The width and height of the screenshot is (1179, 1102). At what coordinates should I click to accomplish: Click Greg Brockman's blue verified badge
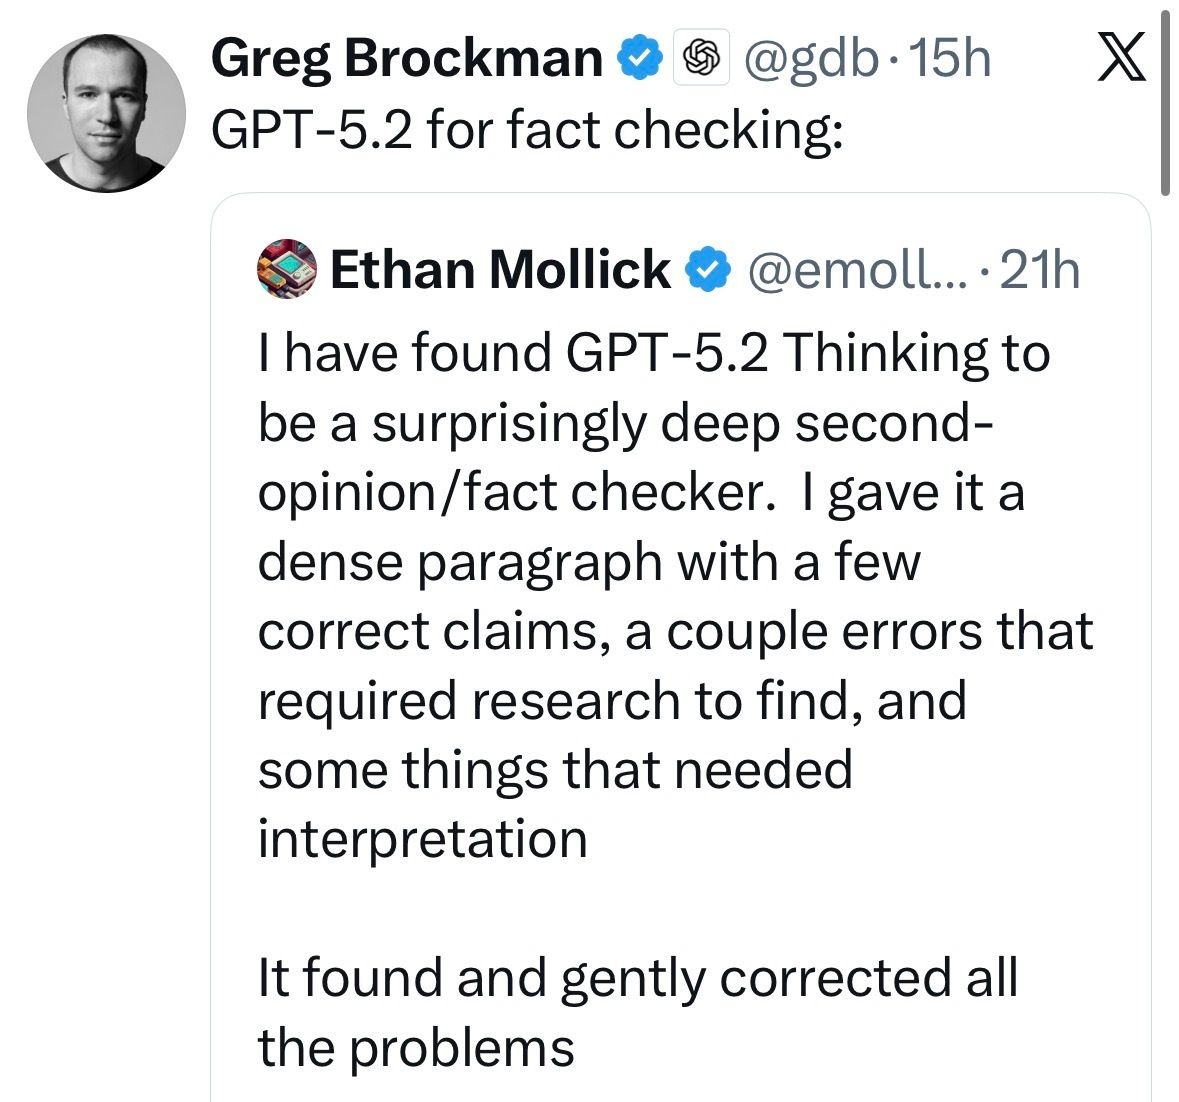[642, 59]
